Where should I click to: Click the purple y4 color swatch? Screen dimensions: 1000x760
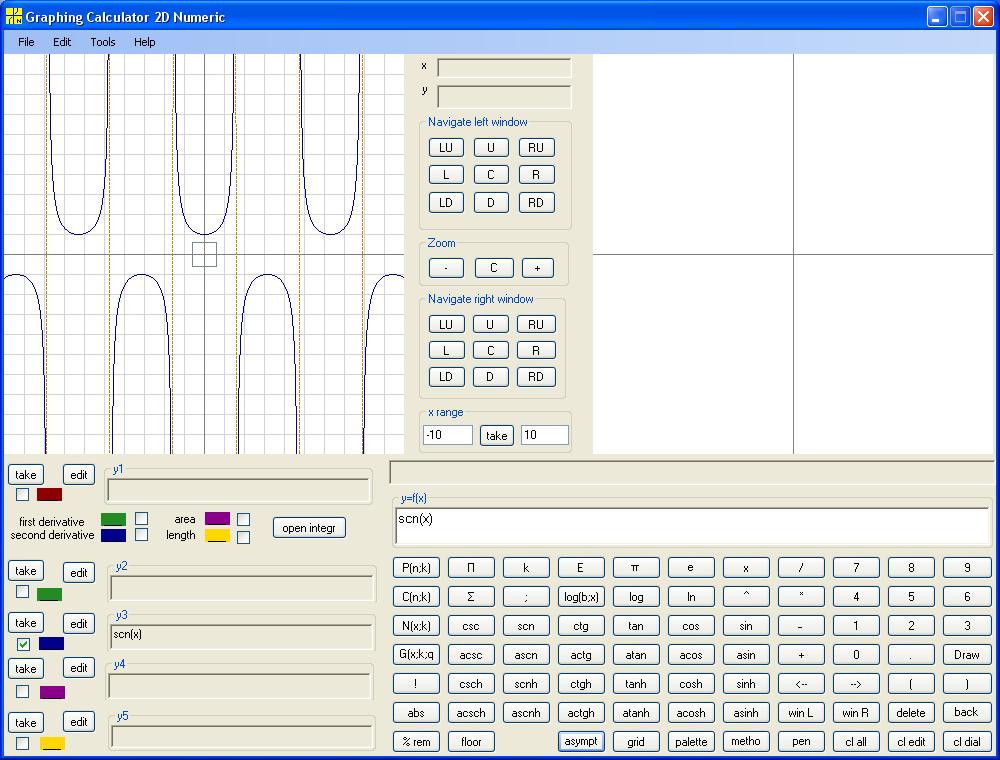(52, 692)
